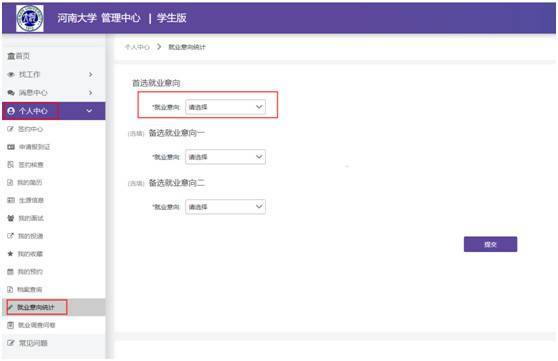Click 个人中心 breadcrumb link
Viewport: 558px width, 361px height.
tap(137, 47)
